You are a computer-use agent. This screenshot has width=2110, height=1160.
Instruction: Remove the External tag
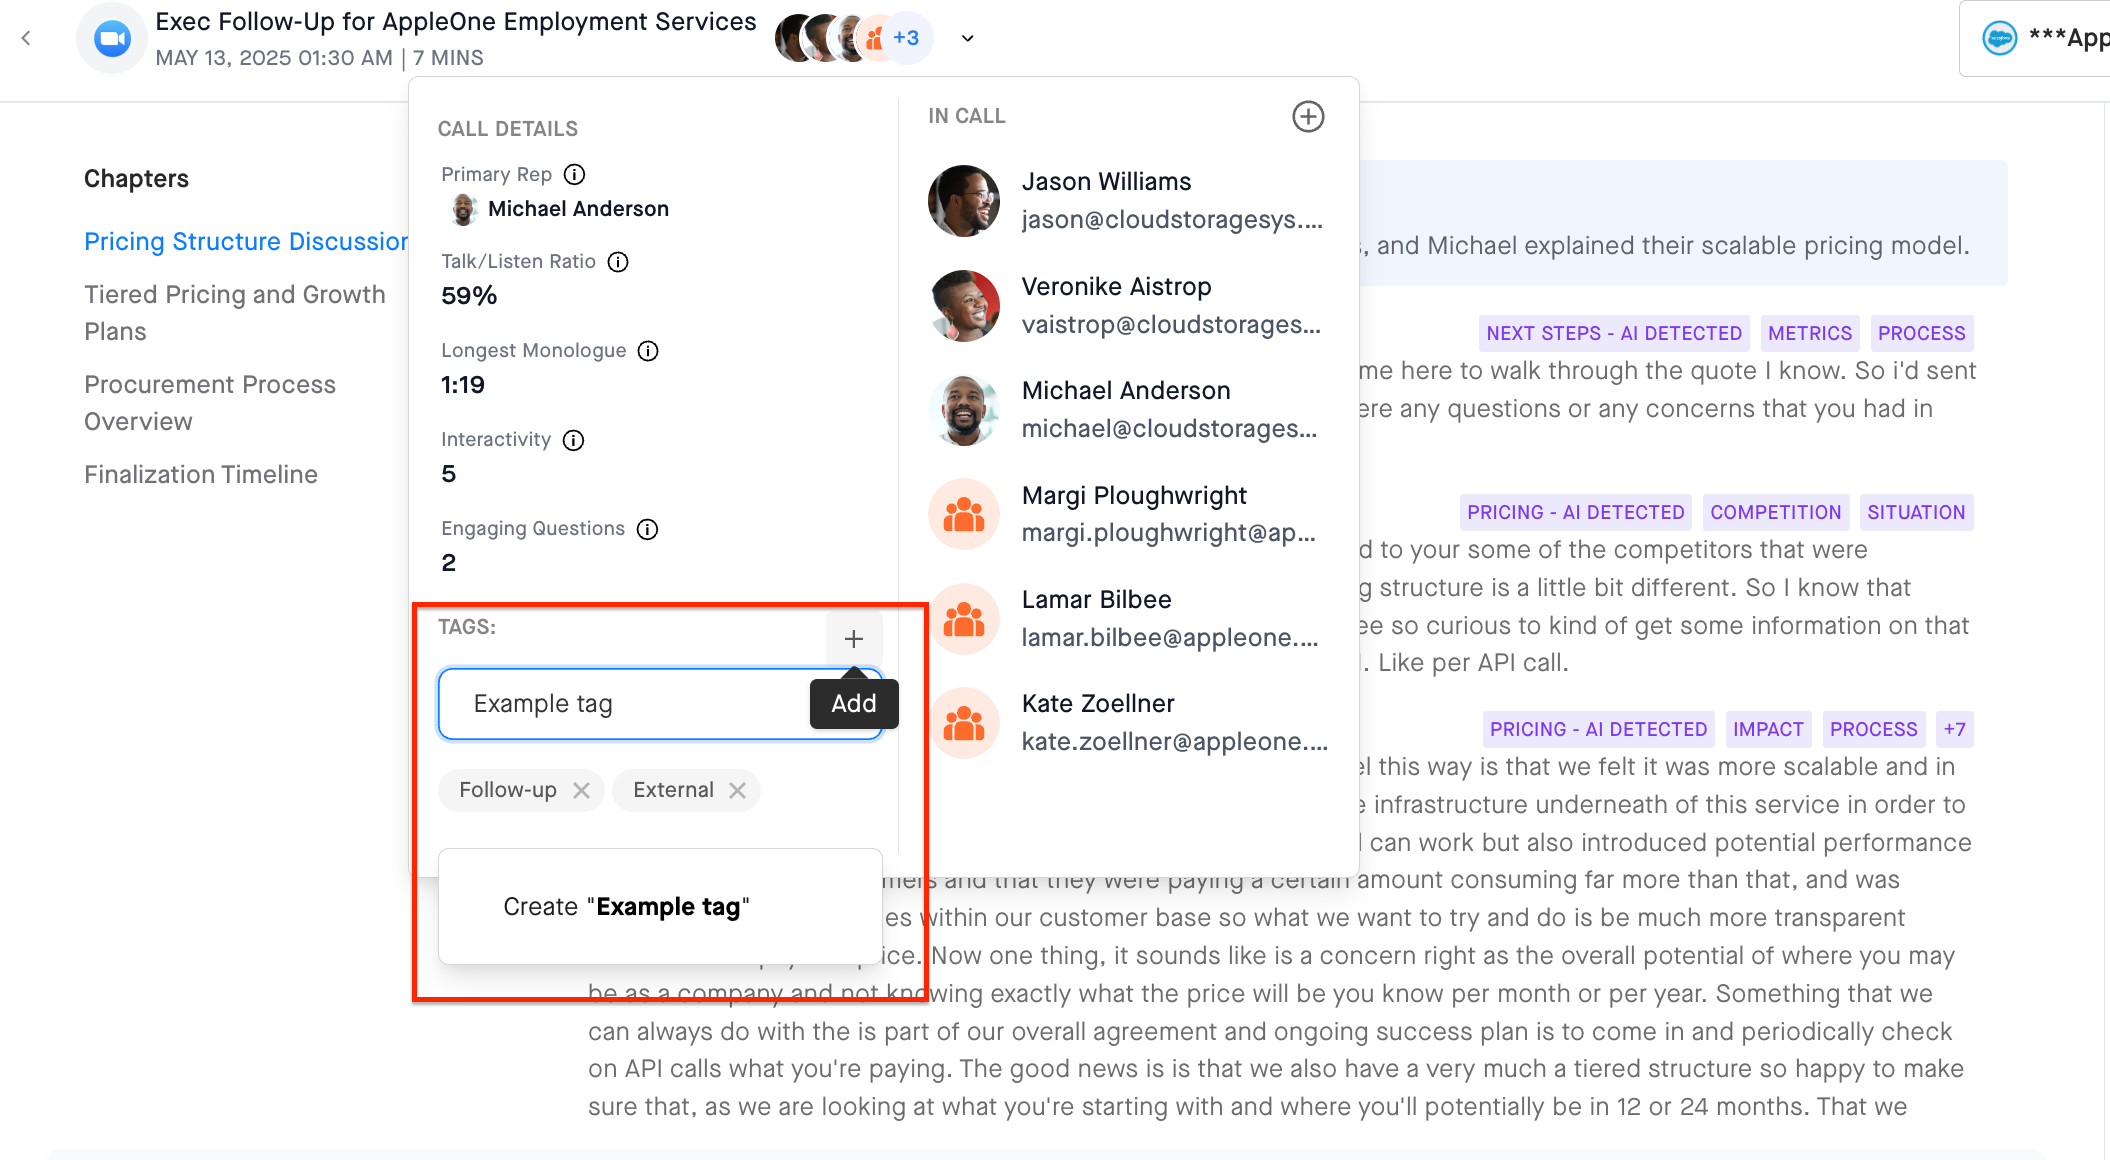[x=737, y=790]
